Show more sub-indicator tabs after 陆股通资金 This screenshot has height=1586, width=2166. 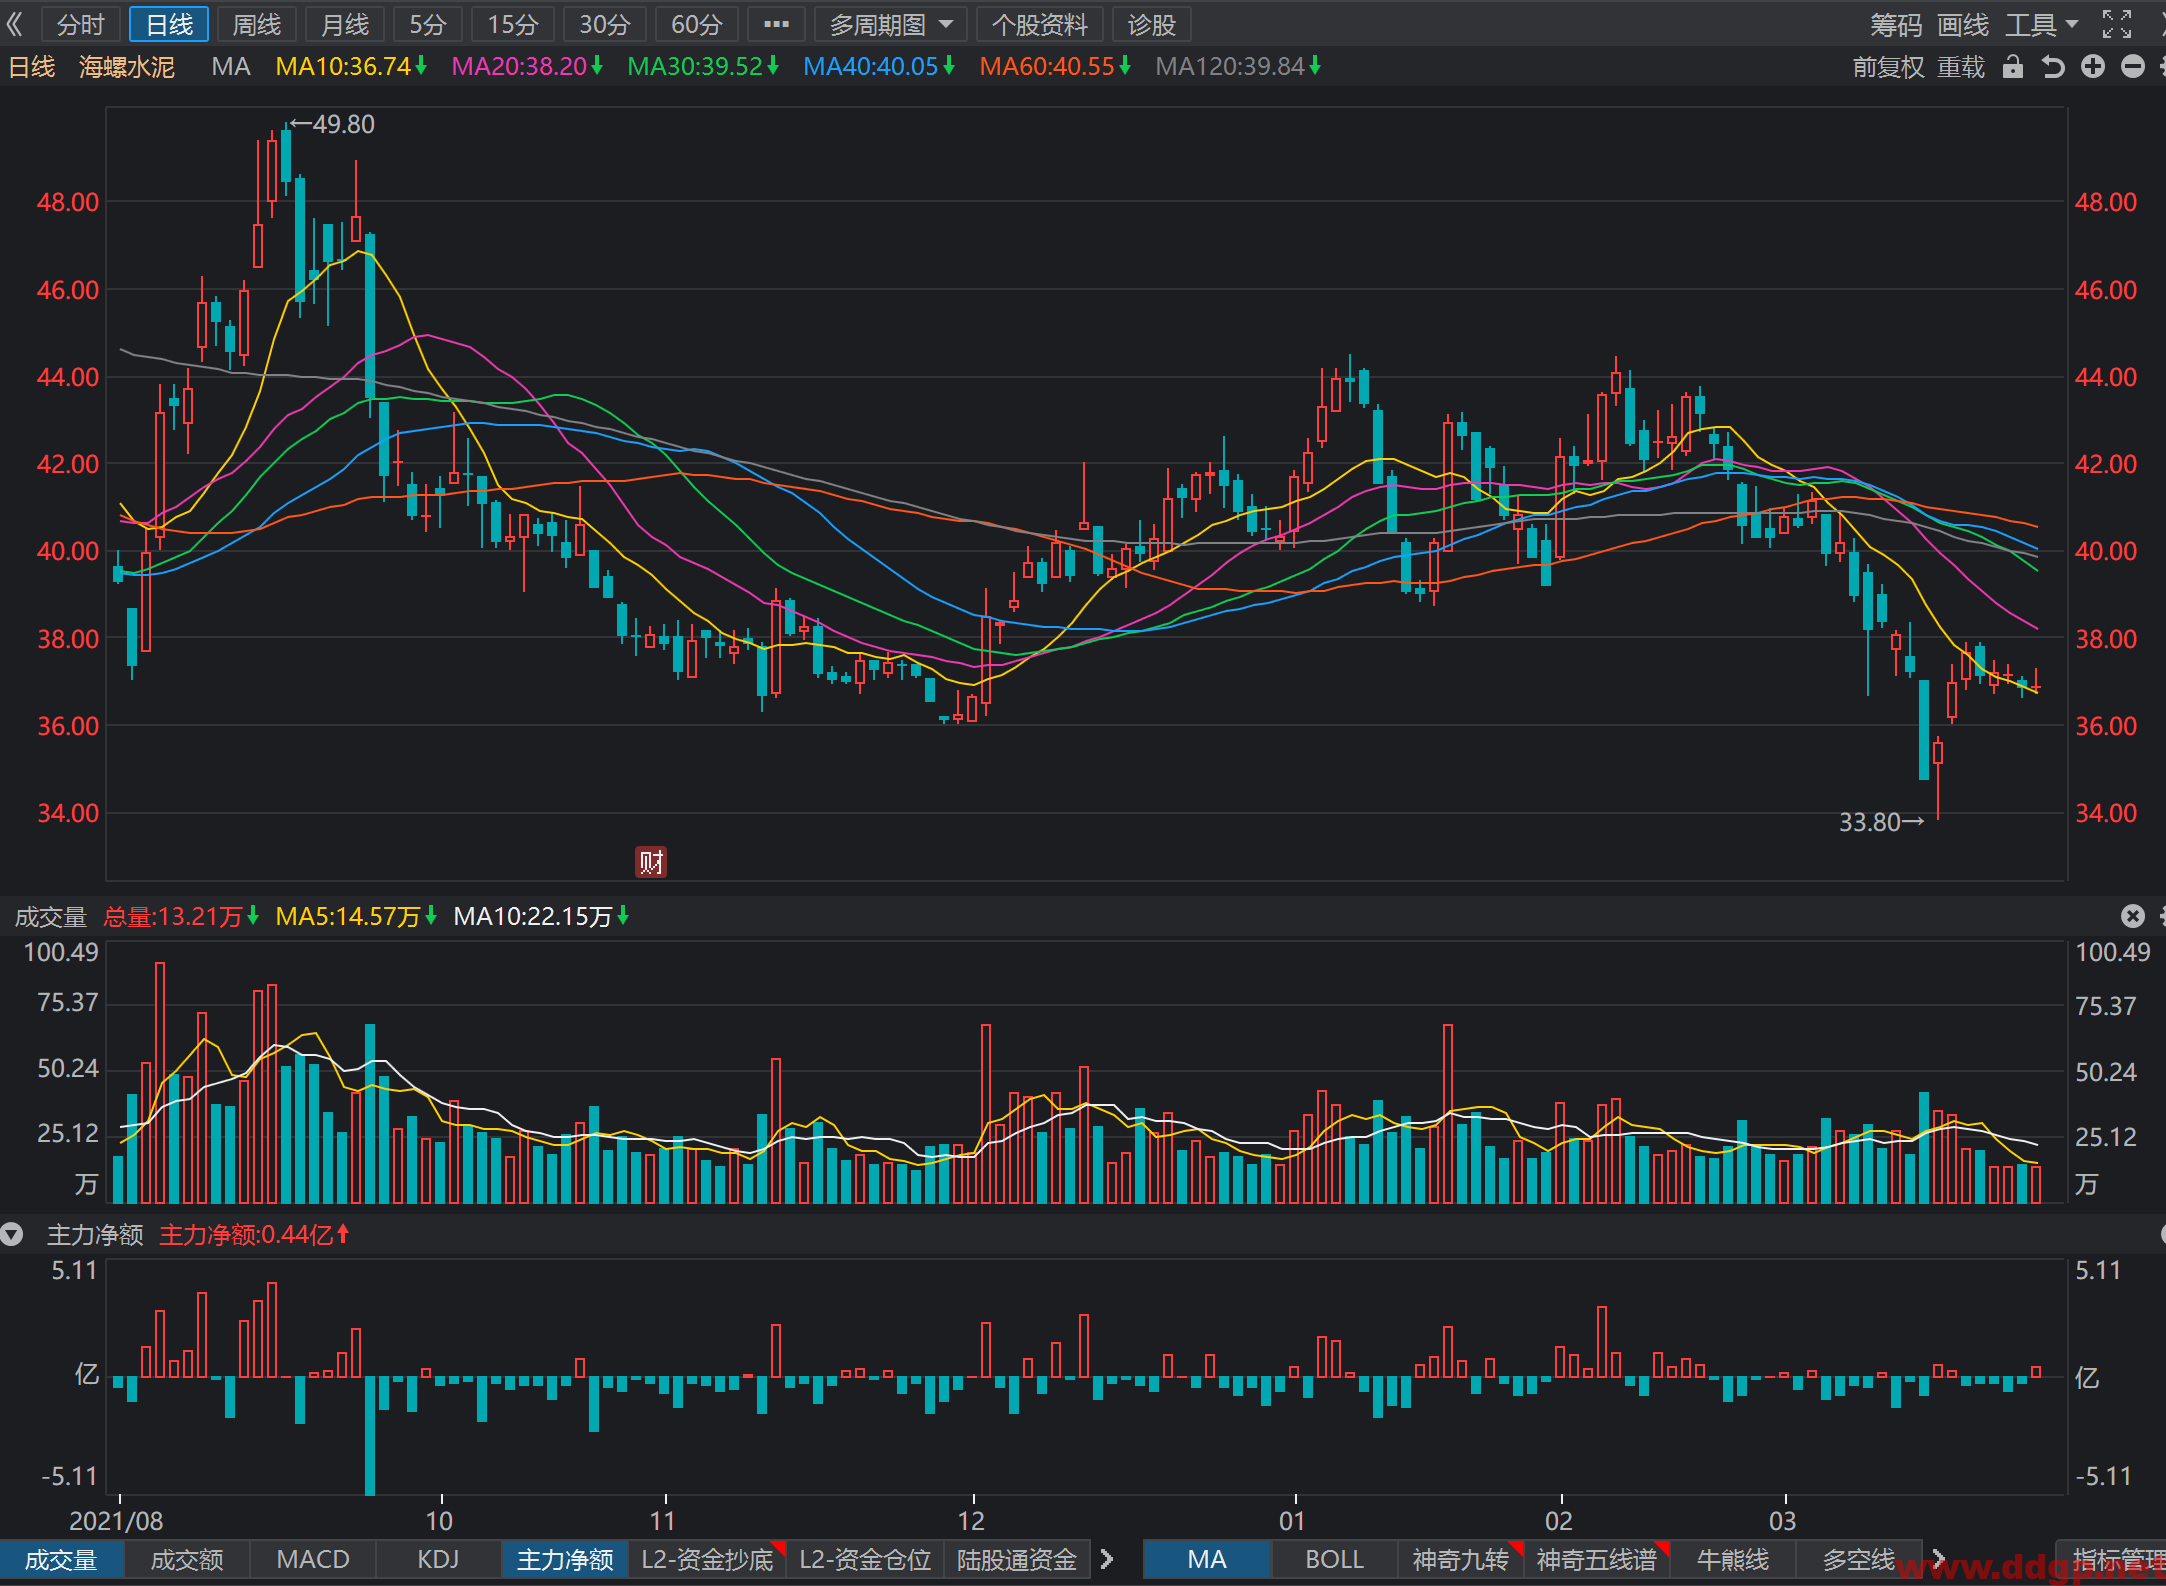1106,1559
